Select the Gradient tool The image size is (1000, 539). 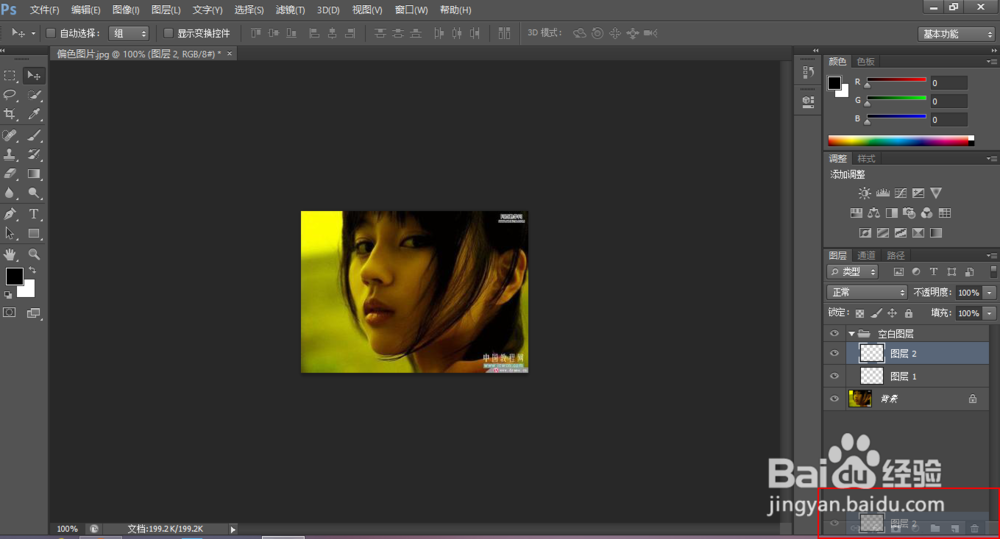[34, 174]
